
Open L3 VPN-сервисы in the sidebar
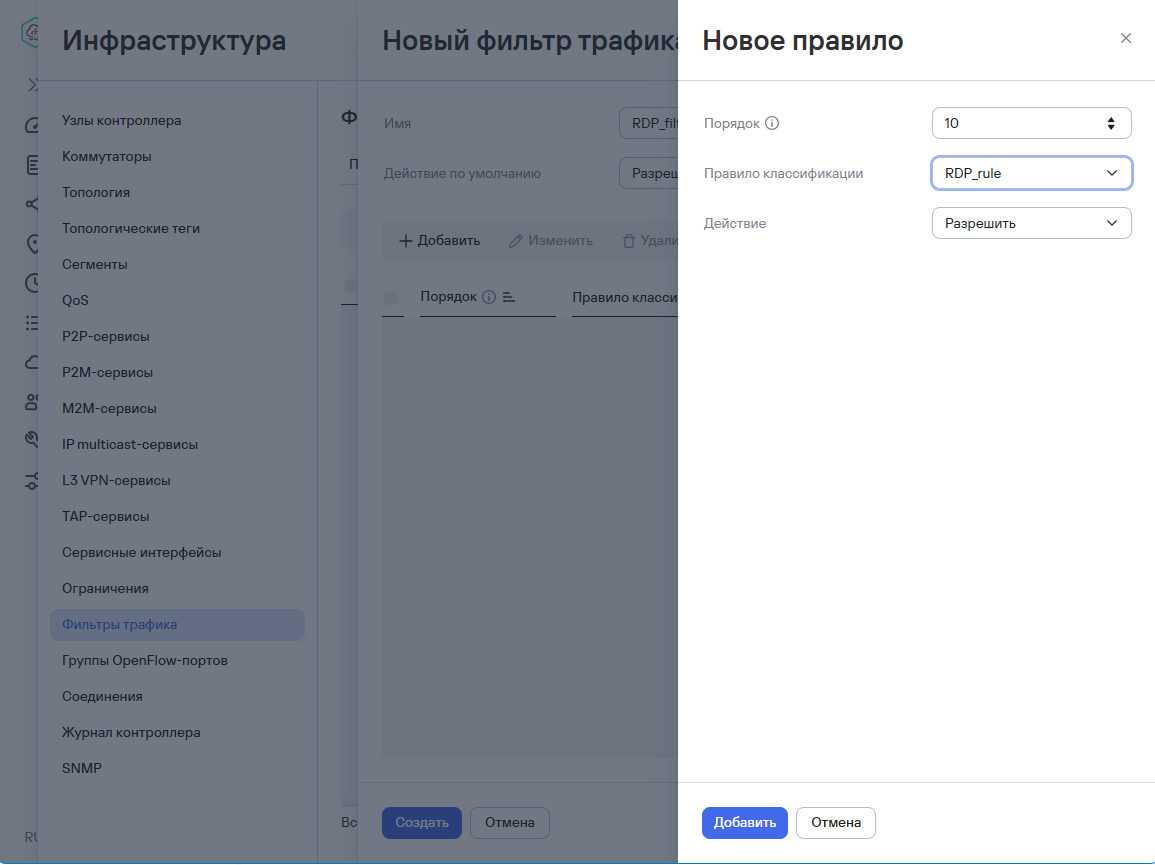pyautogui.click(x=116, y=480)
